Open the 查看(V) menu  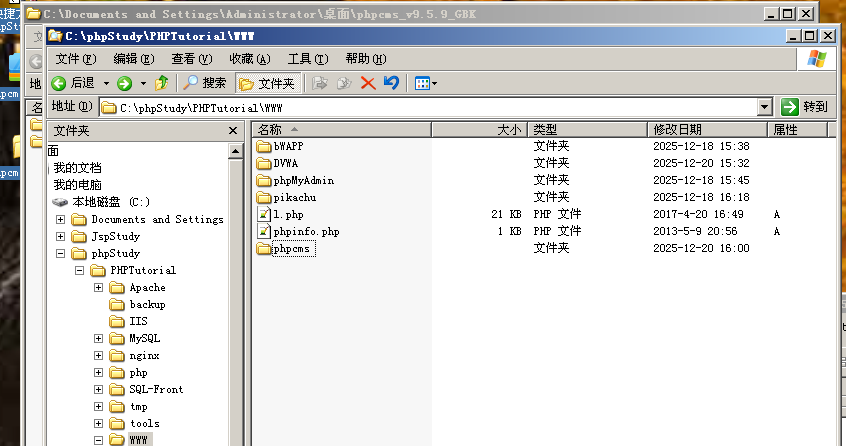(x=192, y=59)
